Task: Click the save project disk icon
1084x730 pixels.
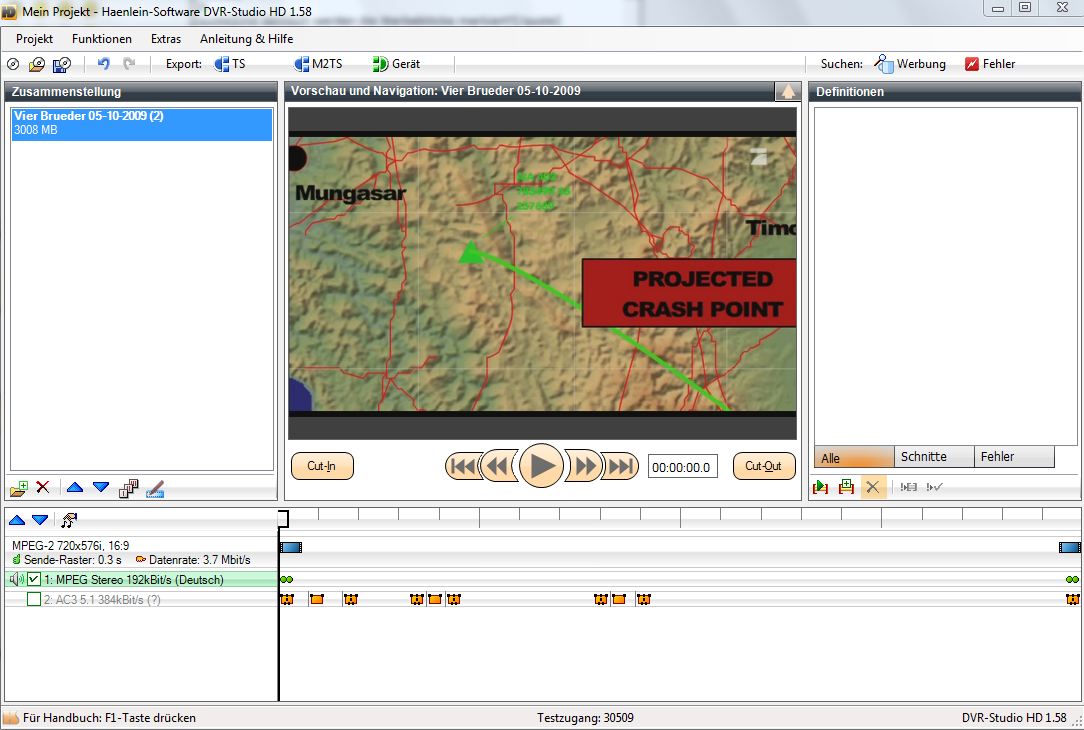Action: pyautogui.click(x=61, y=64)
